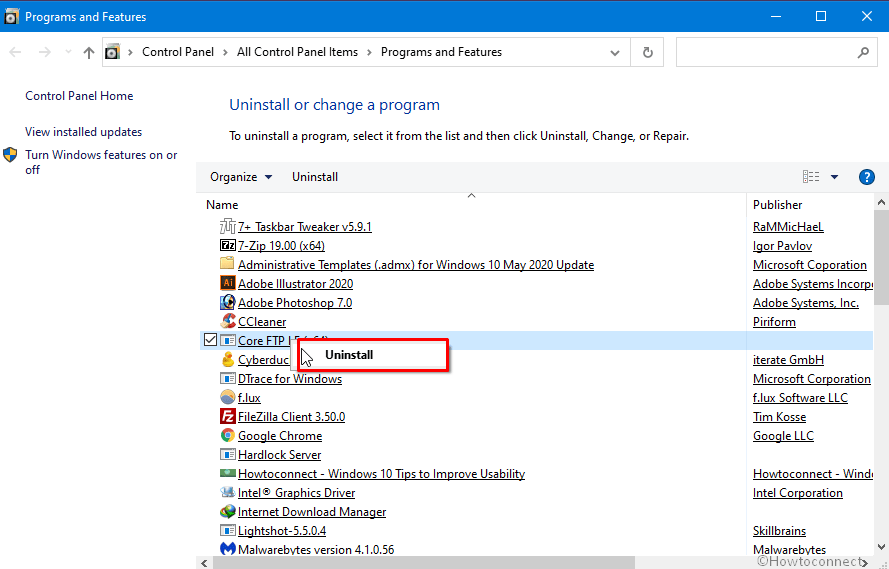Click the "Tim Kosse" publisher cell
The height and width of the screenshot is (569, 889).
pos(779,417)
